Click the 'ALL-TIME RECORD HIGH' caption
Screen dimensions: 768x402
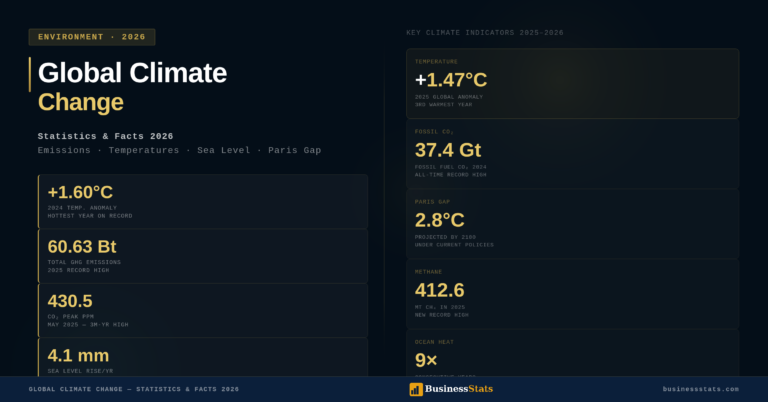pyautogui.click(x=451, y=175)
